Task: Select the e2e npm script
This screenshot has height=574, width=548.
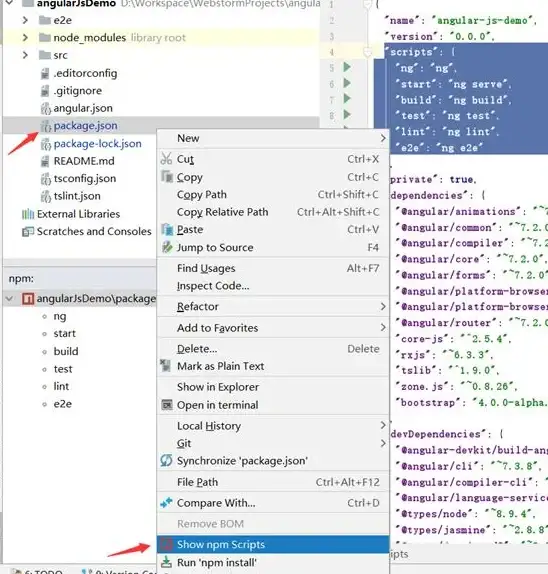Action: (63, 404)
